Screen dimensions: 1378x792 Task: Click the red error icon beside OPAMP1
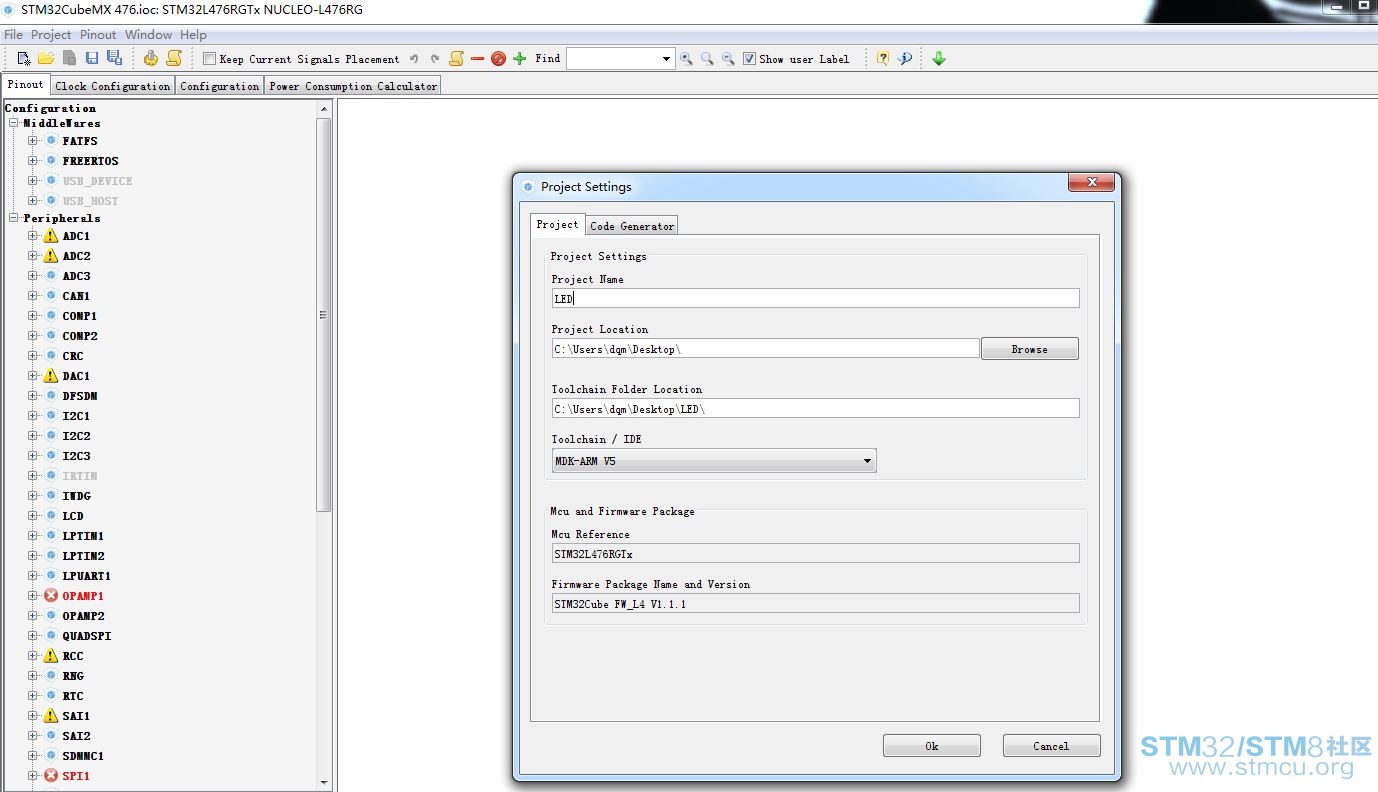(x=51, y=596)
